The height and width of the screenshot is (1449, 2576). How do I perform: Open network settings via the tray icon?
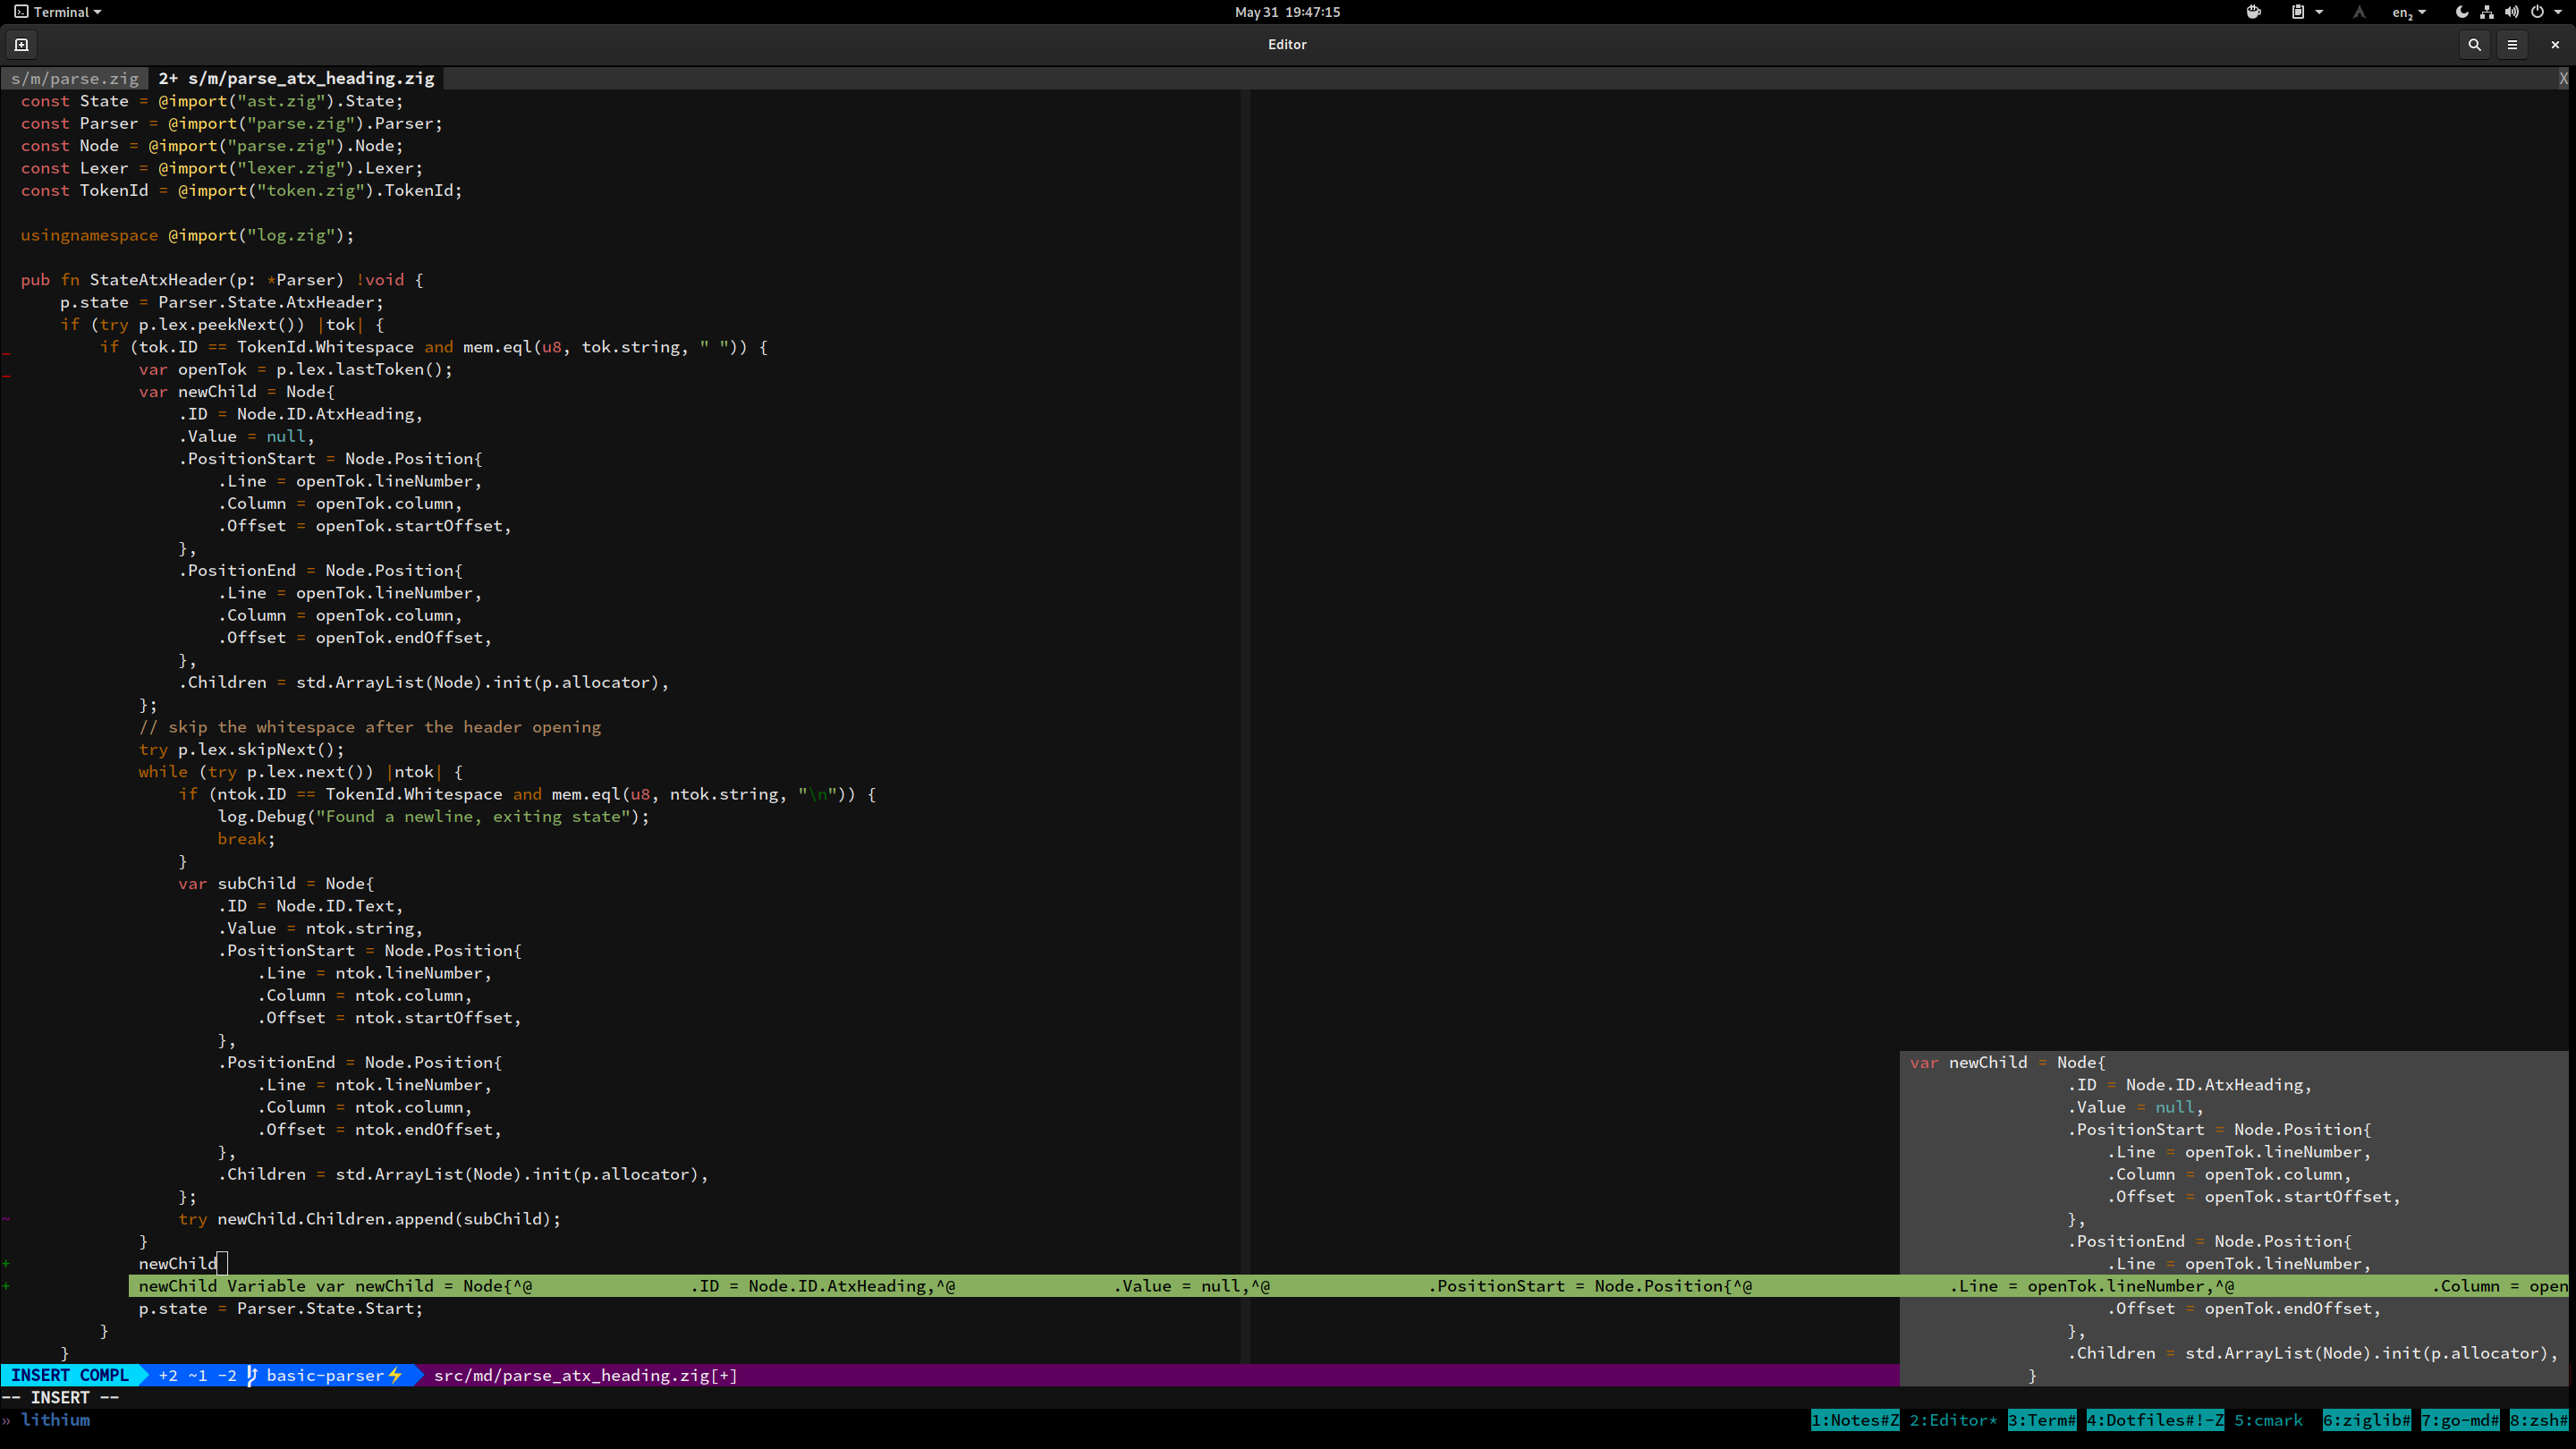point(2488,12)
